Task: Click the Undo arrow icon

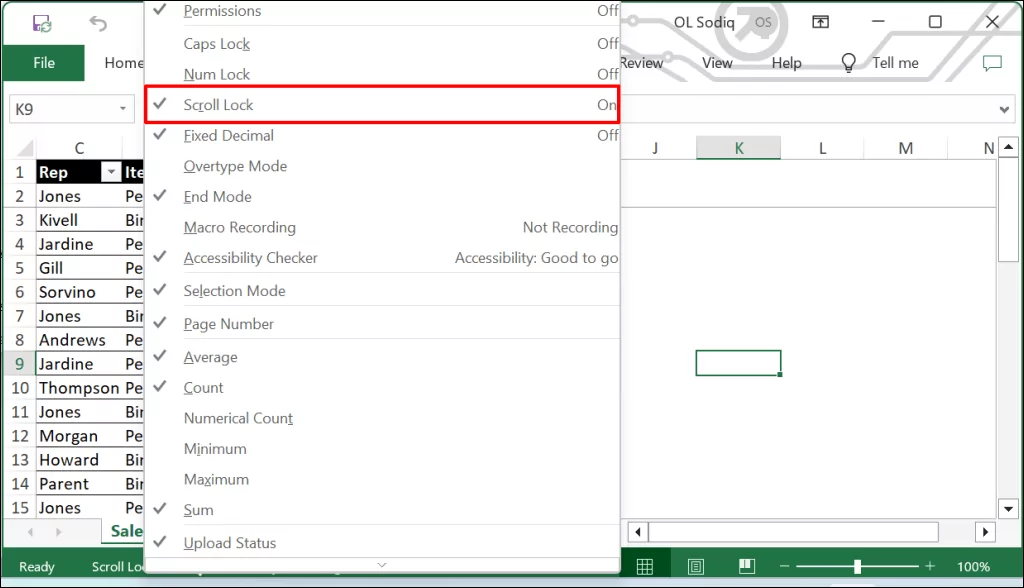Action: (x=98, y=22)
